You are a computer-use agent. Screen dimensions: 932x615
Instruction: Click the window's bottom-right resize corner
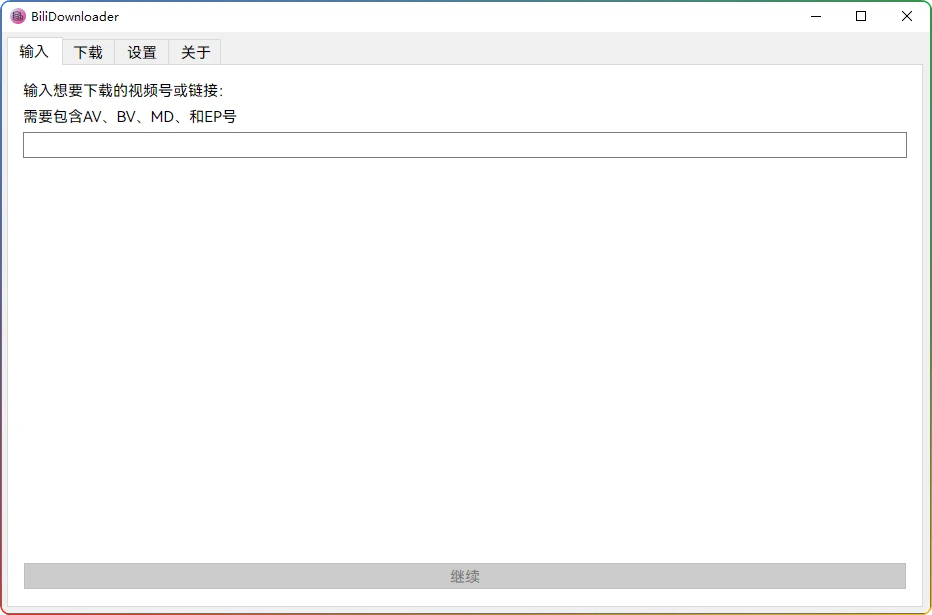[x=928, y=611]
